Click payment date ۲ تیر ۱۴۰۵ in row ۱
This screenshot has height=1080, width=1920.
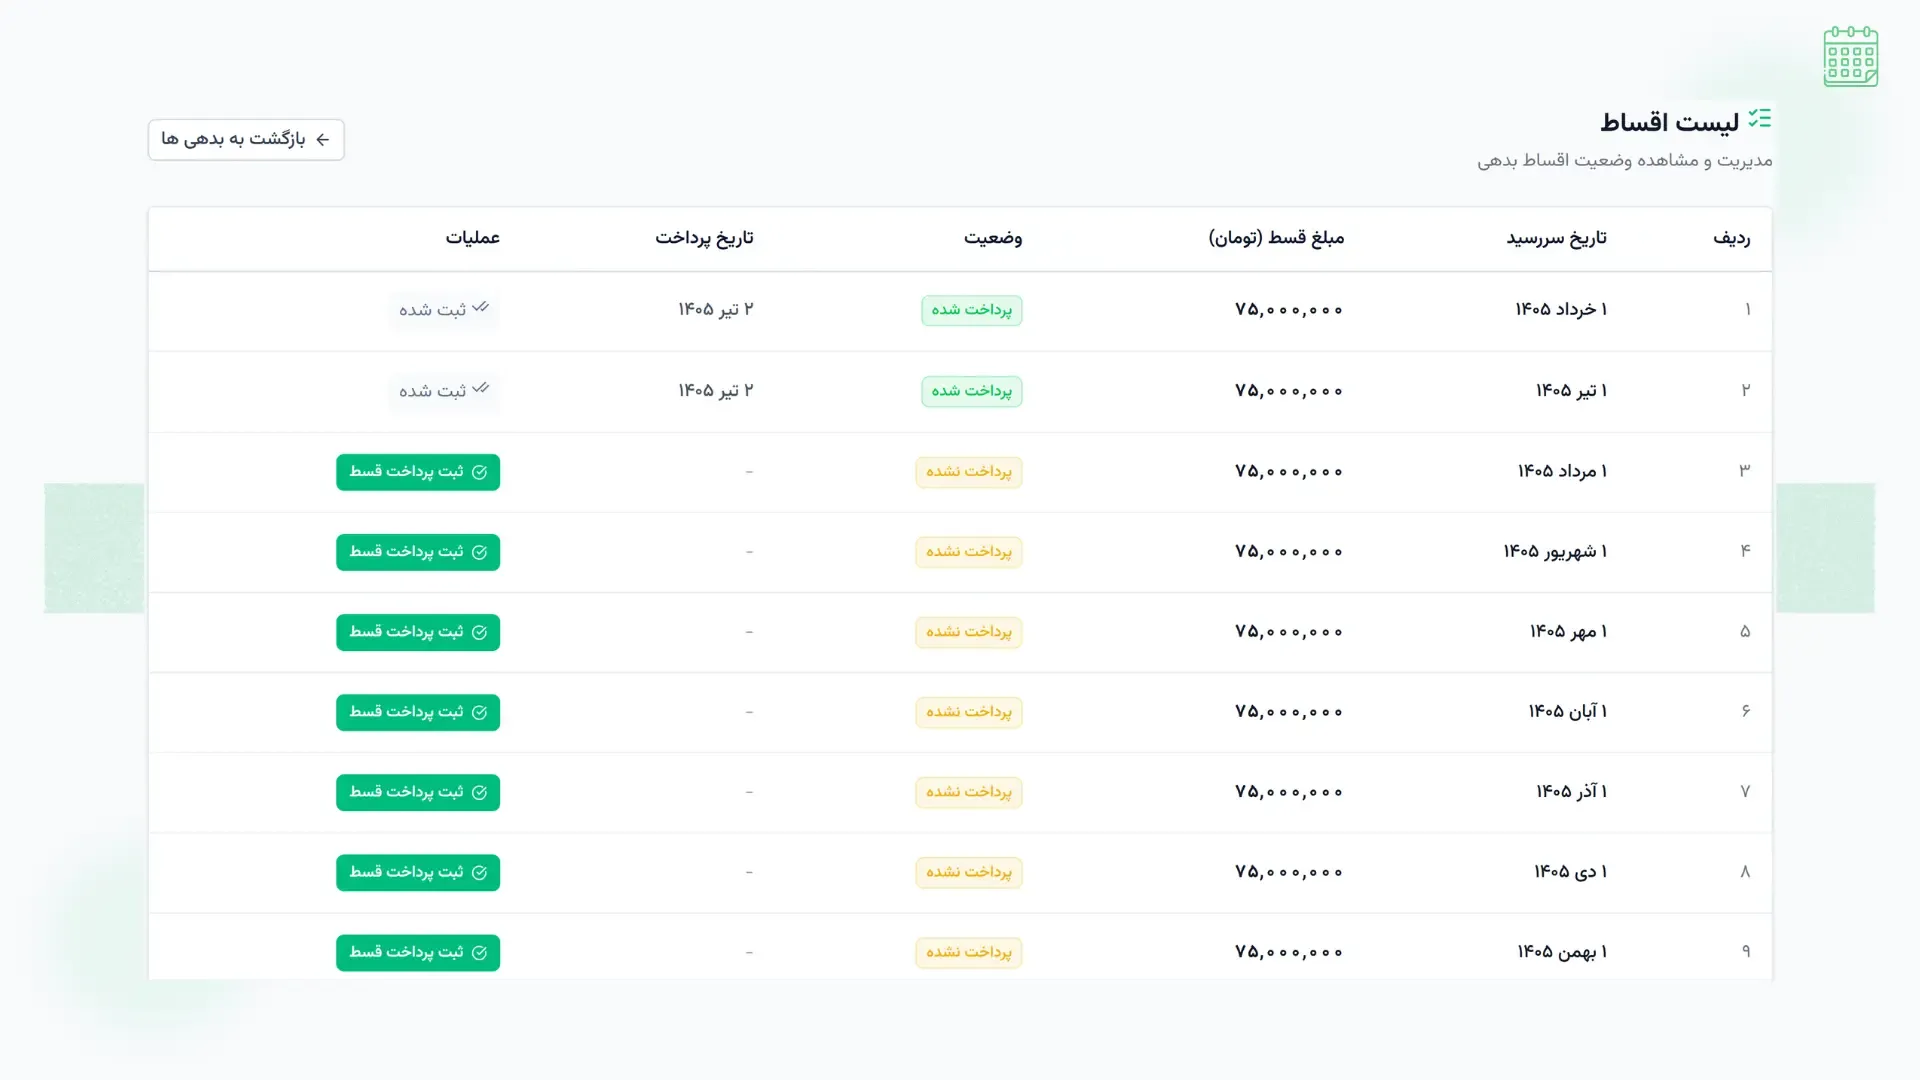[716, 310]
